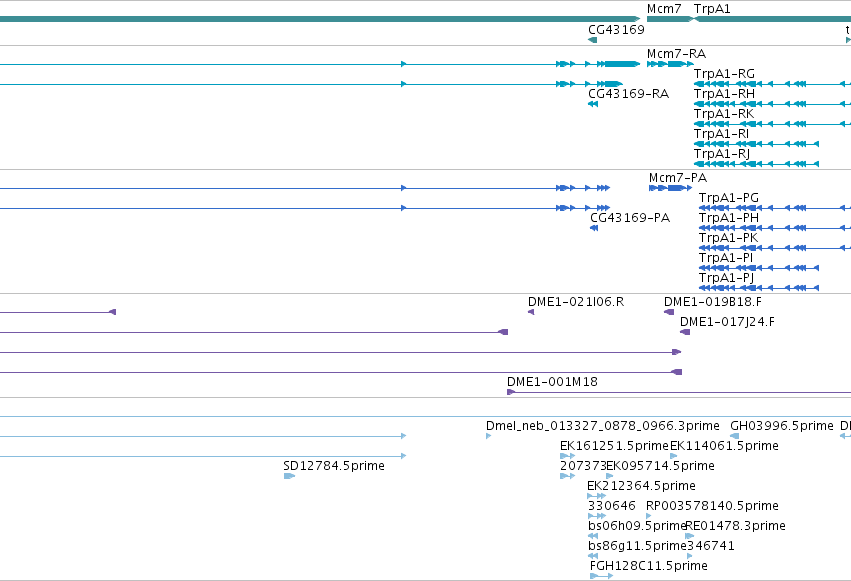Click the CG43169-PA protein label
The height and width of the screenshot is (581, 851).
630,218
